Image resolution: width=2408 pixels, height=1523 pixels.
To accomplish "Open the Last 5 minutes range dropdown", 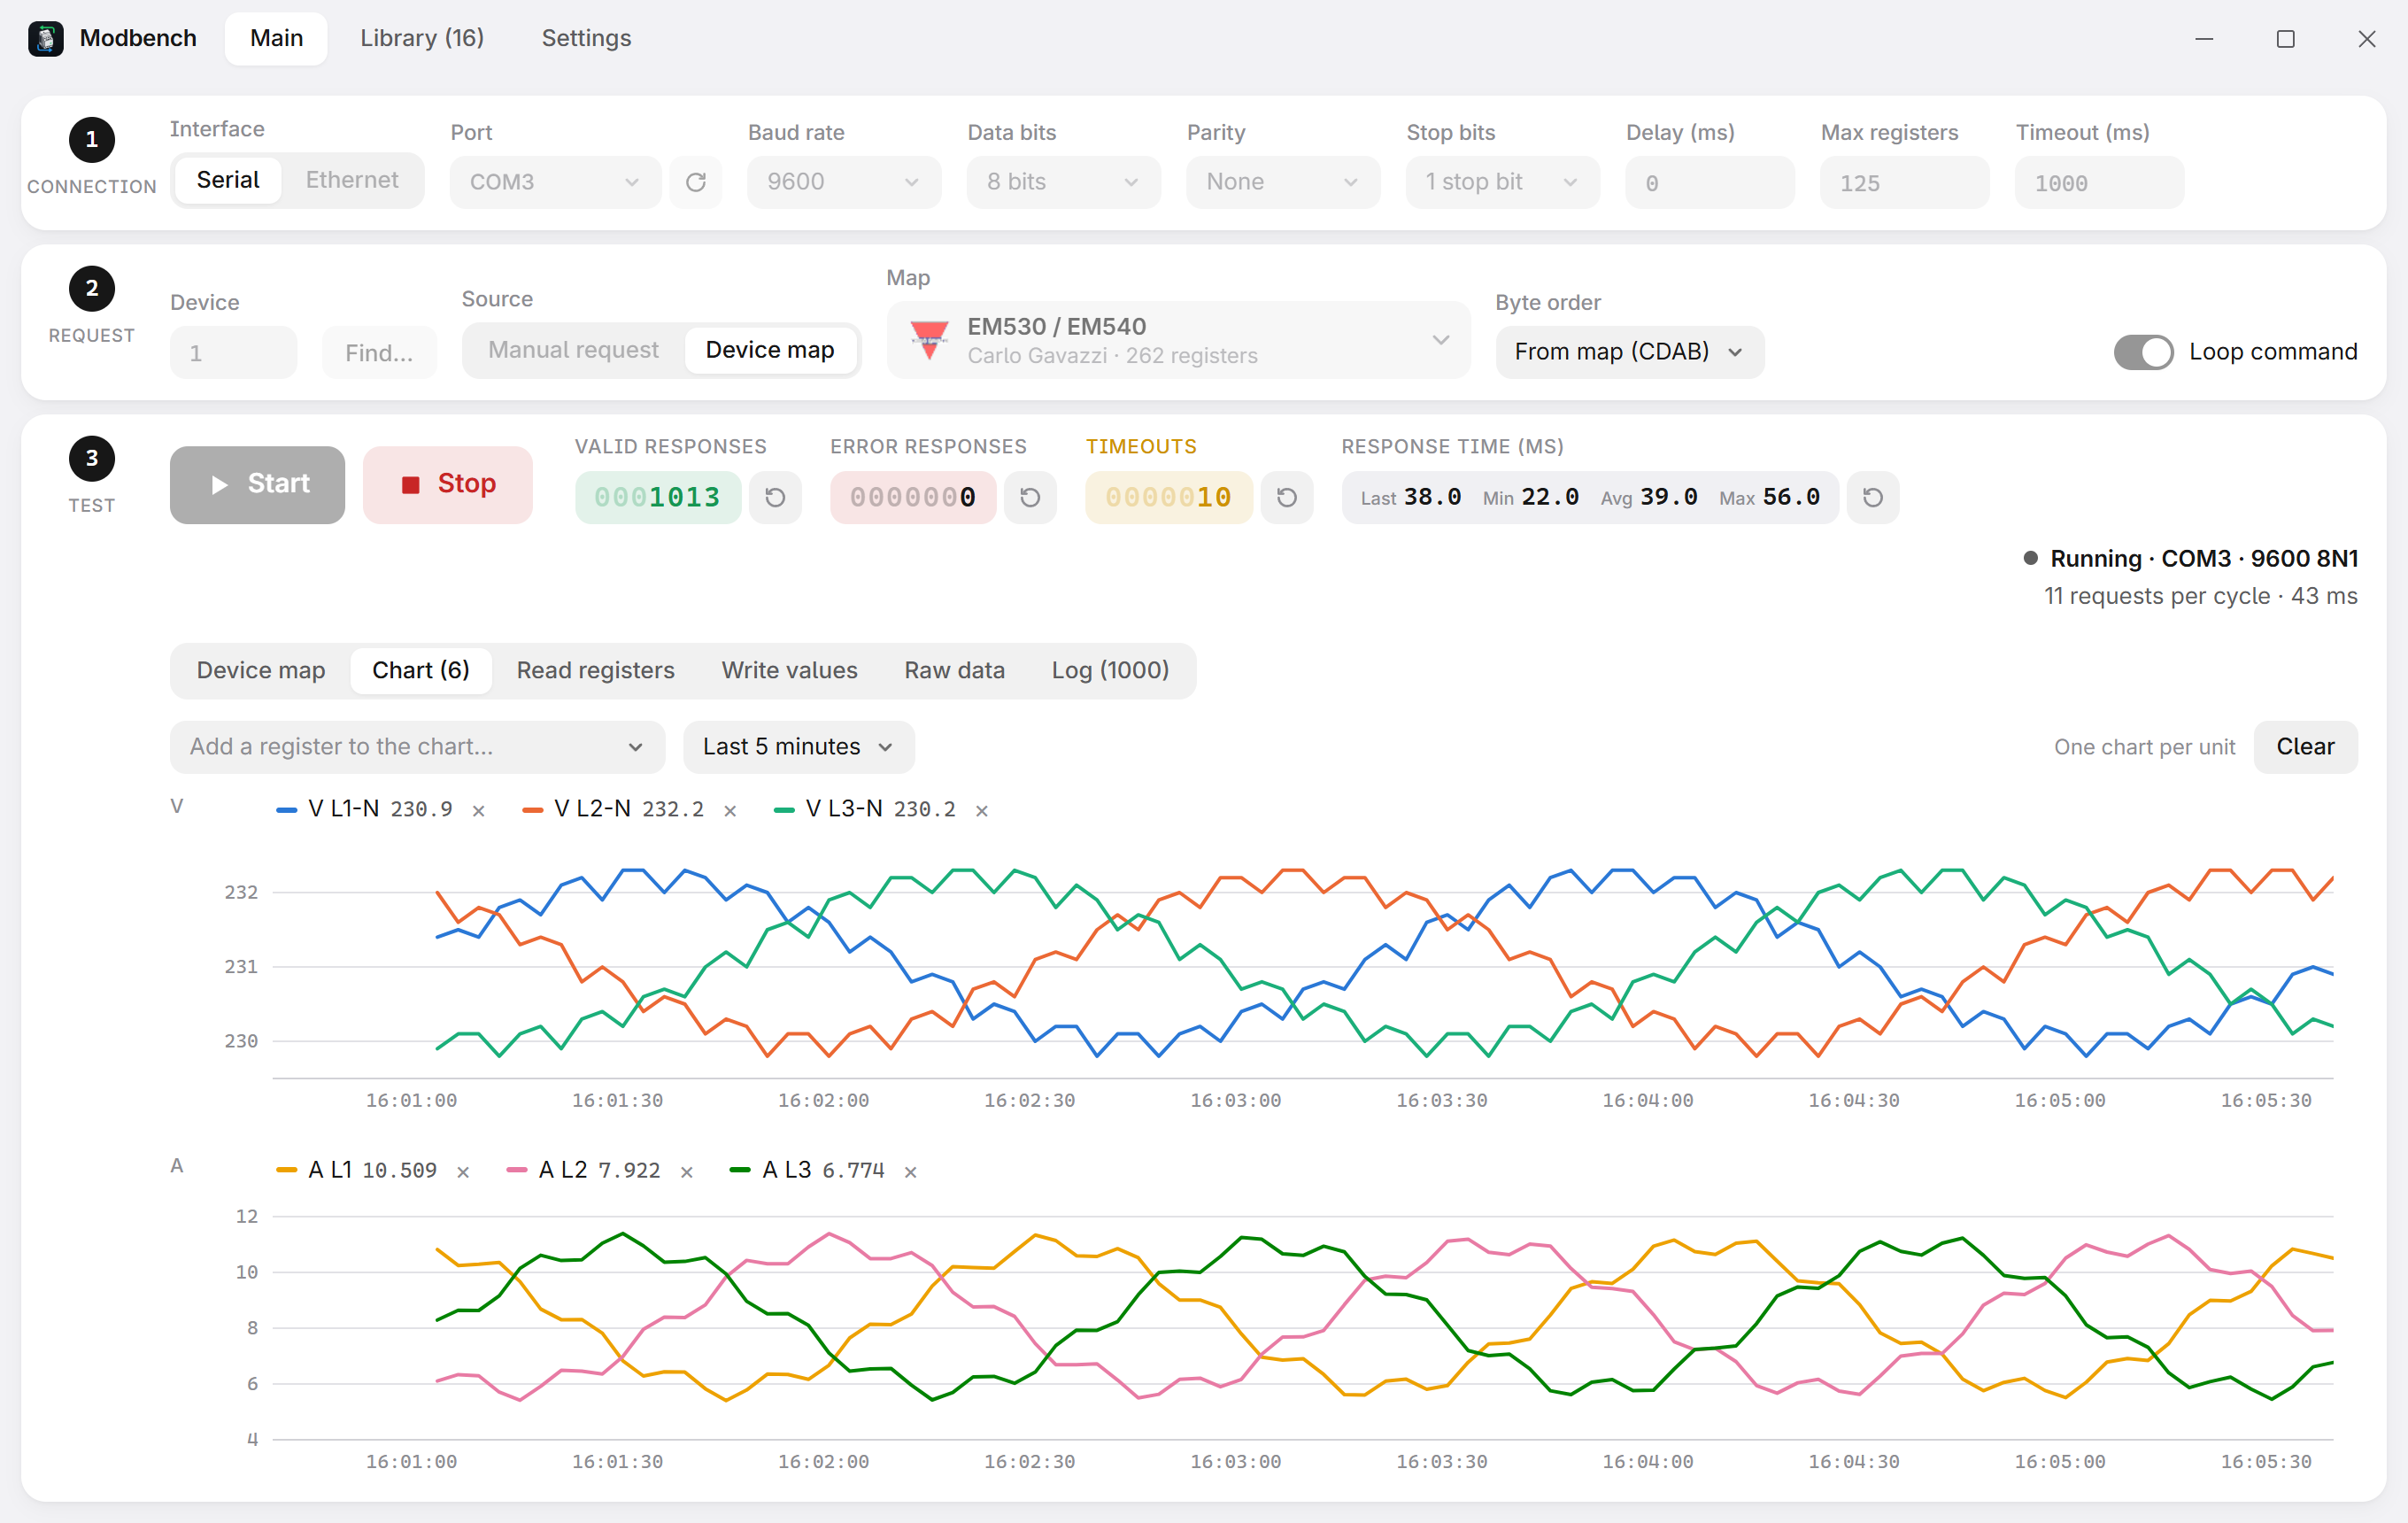I will (798, 747).
